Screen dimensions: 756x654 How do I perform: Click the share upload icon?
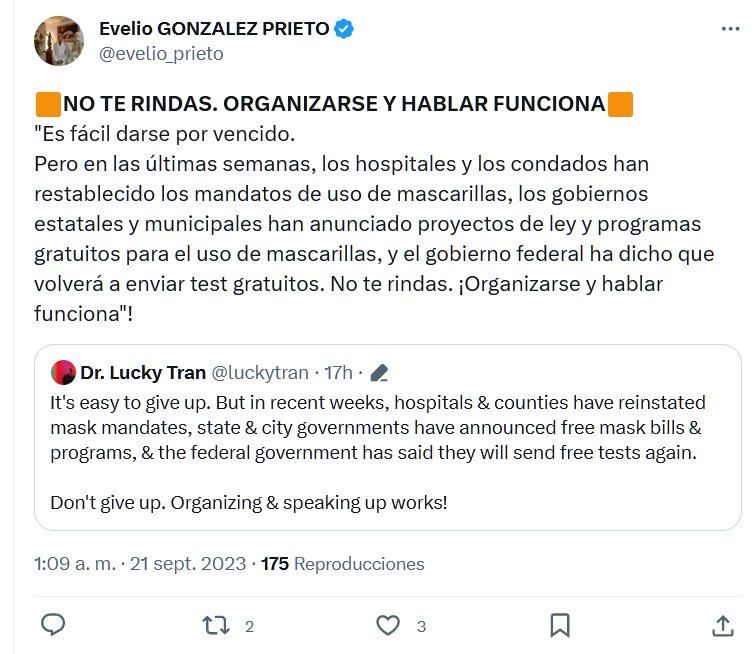(x=723, y=626)
